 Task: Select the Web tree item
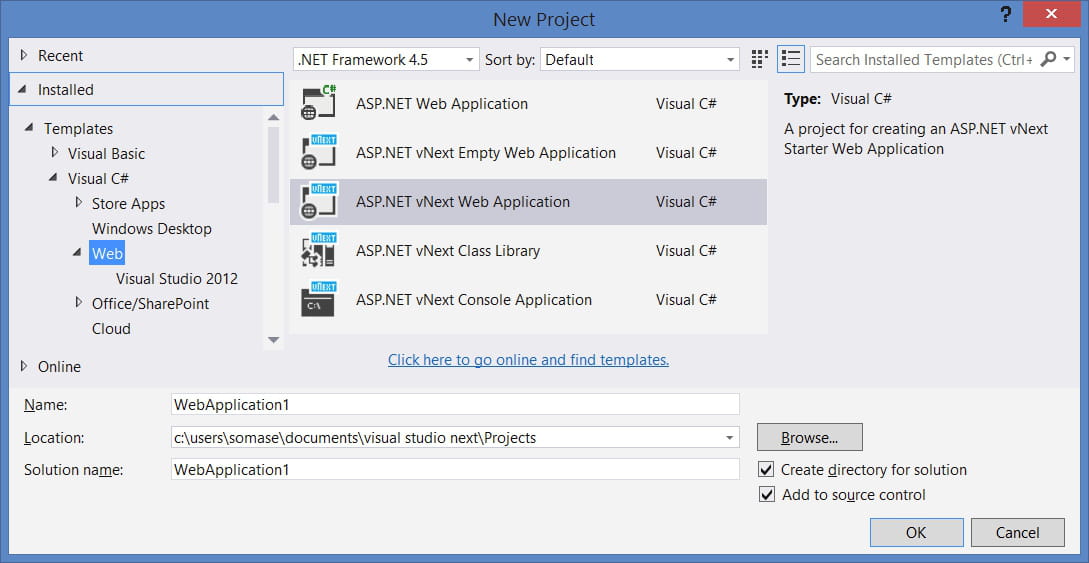tap(108, 253)
